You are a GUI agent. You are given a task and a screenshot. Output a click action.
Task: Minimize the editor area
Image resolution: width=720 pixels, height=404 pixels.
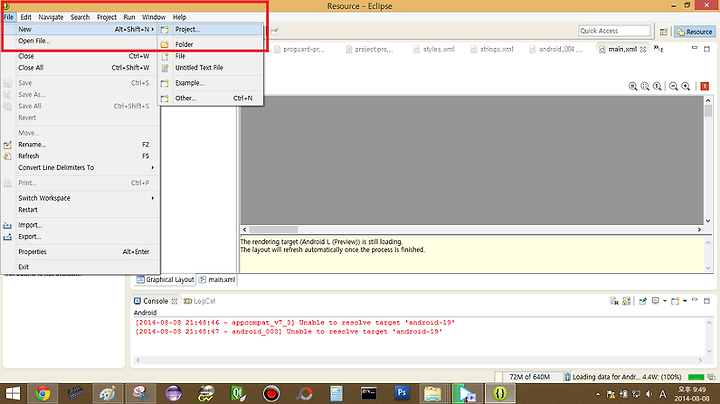coord(694,48)
